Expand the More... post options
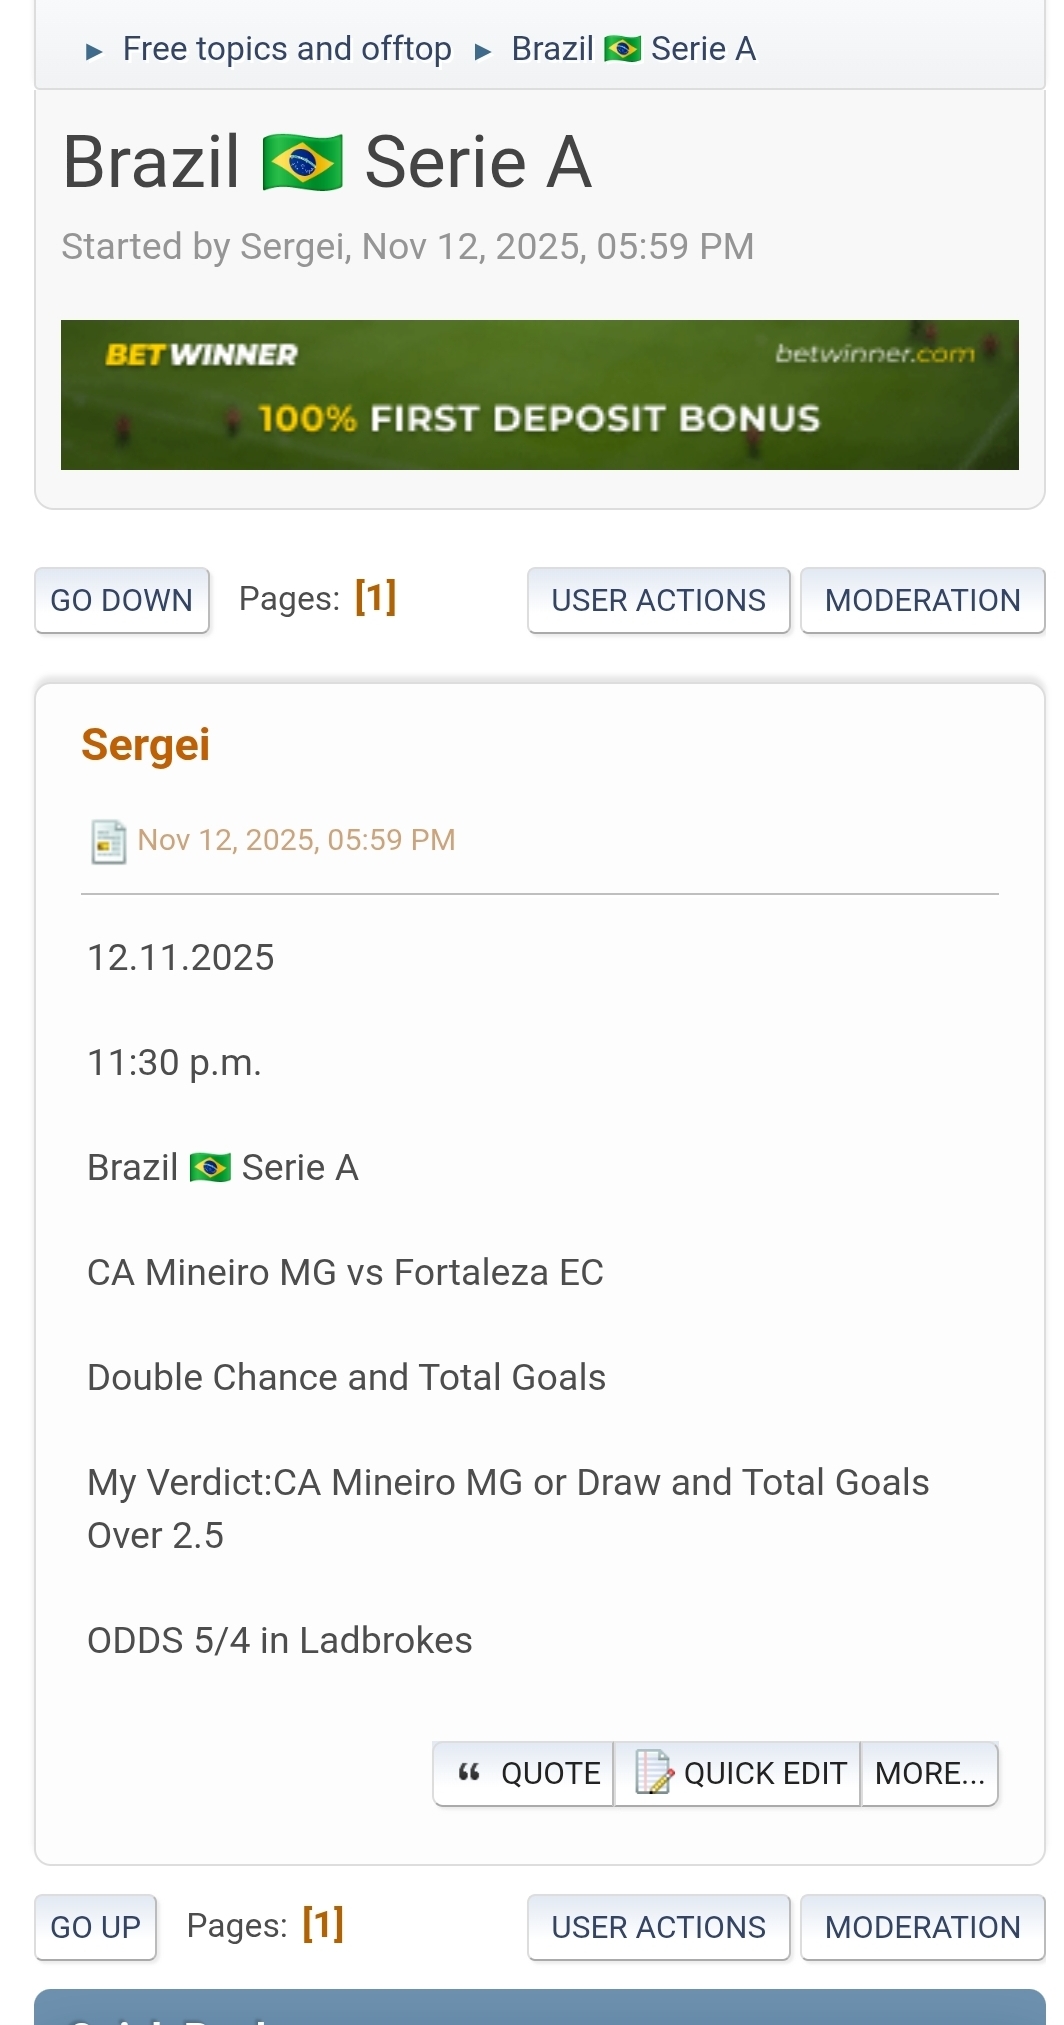 pos(929,1773)
